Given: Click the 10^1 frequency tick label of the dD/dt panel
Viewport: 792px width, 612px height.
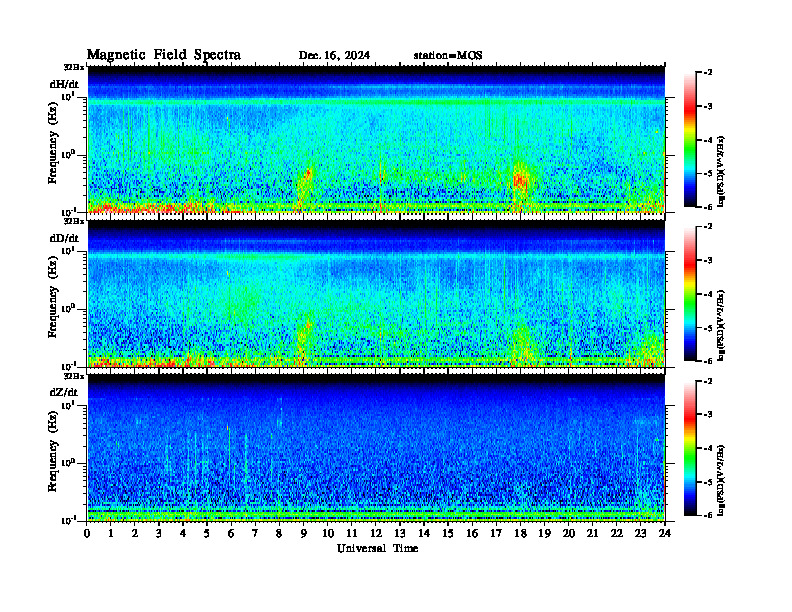Looking at the screenshot, I should (x=68, y=251).
